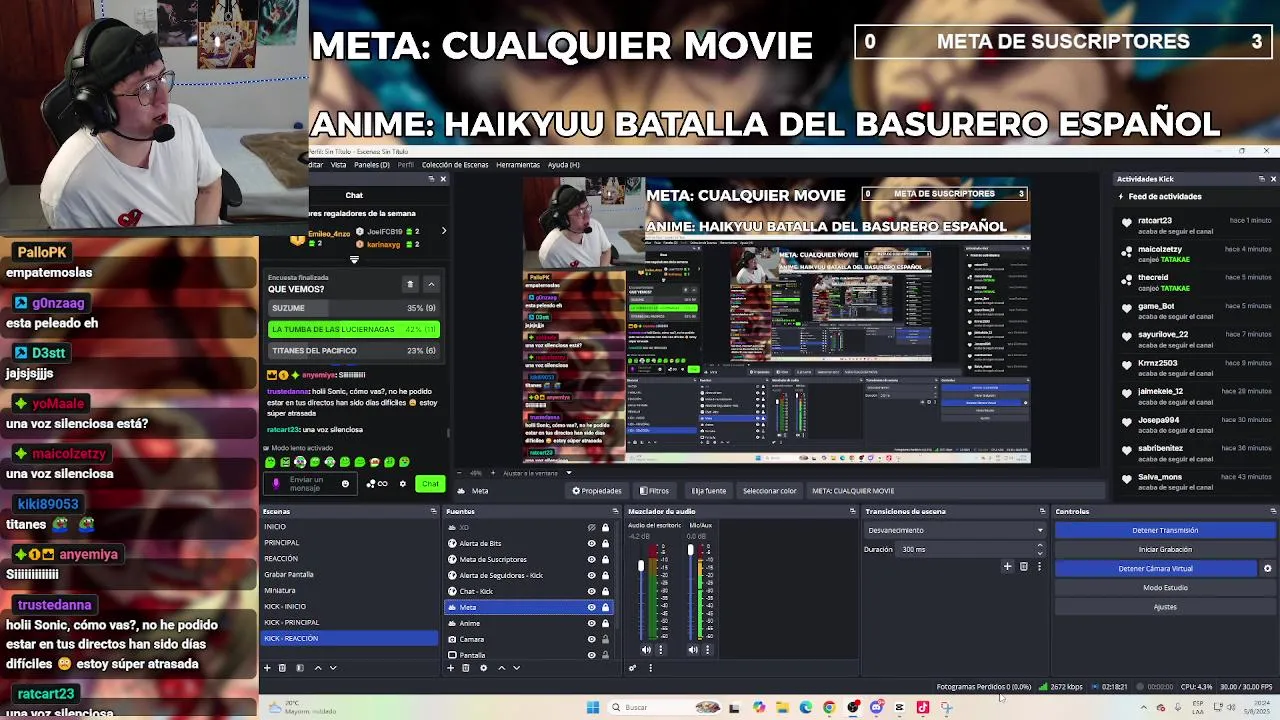Expand weekly gifters list arrow
Image resolution: width=1280 pixels, height=720 pixels.
pyautogui.click(x=443, y=231)
